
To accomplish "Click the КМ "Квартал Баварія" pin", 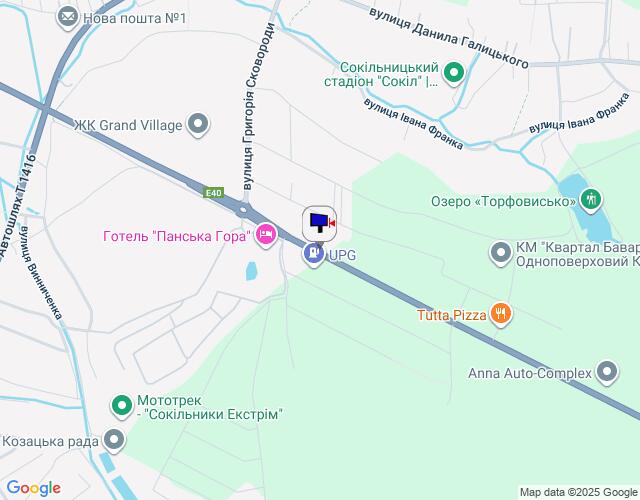I will [501, 253].
